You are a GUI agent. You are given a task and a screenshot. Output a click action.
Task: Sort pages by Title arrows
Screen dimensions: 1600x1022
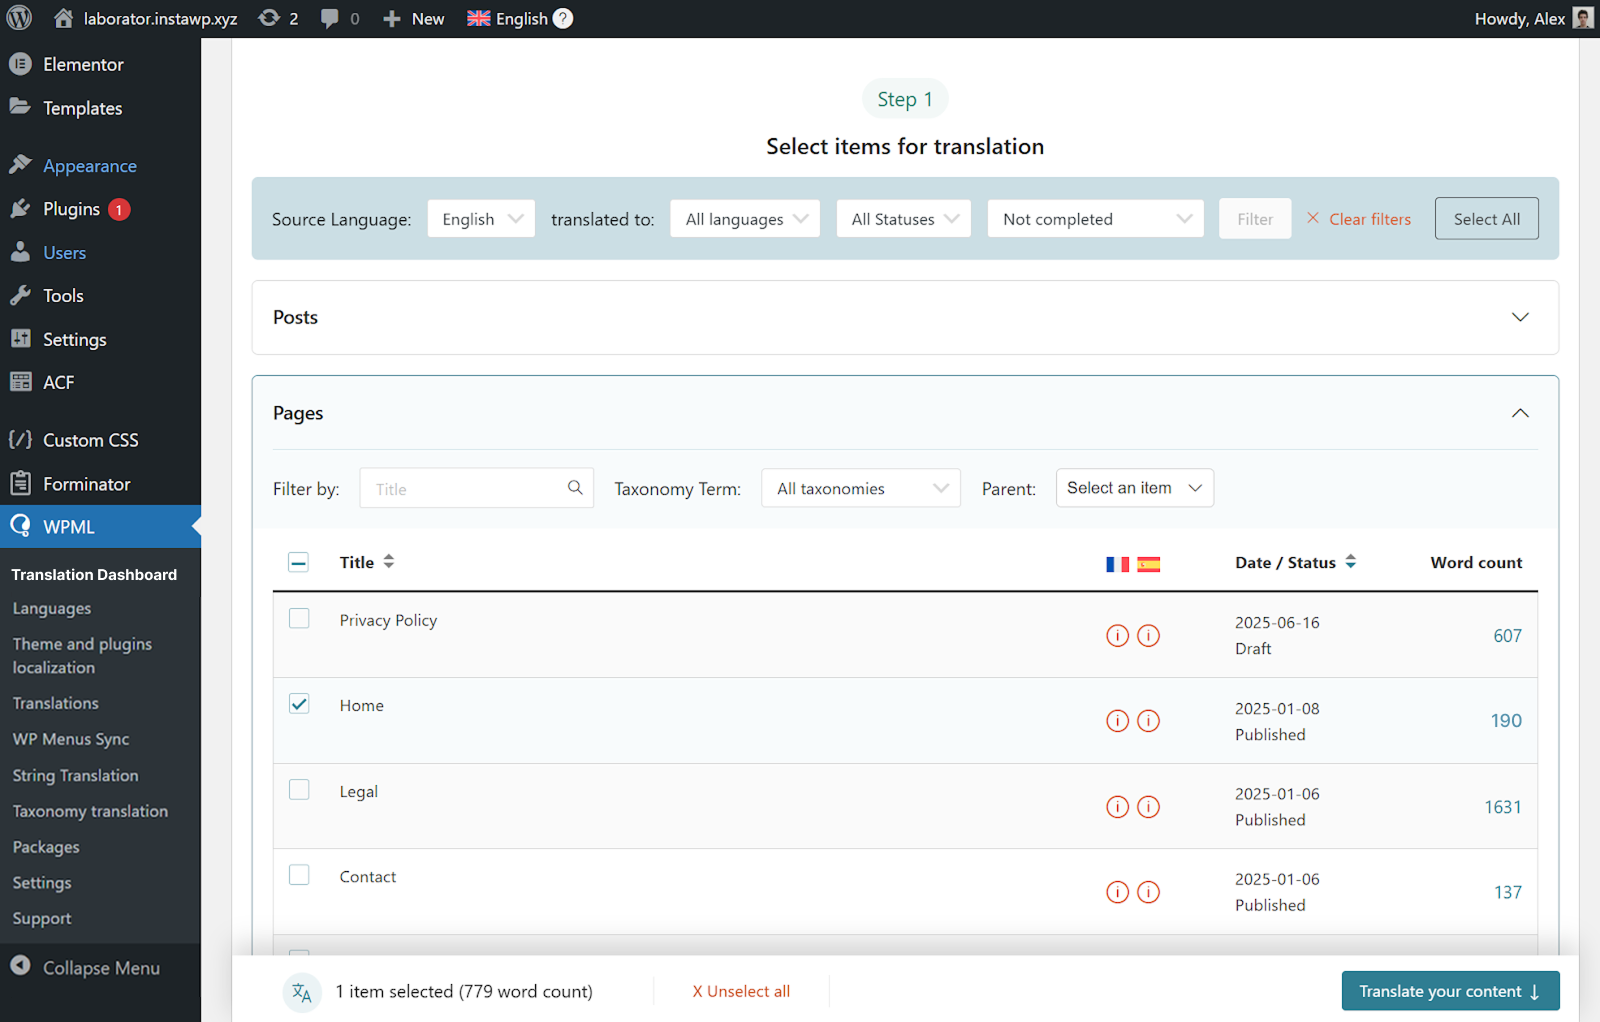(389, 562)
